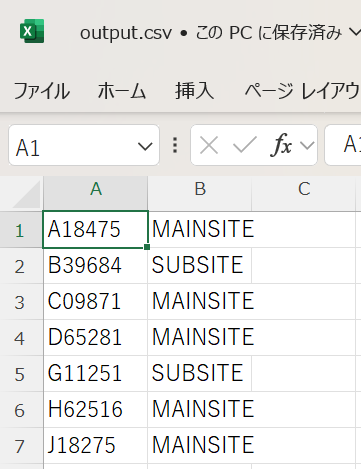This screenshot has height=469, width=361.
Task: Select row 5 header
Action: 21,374
